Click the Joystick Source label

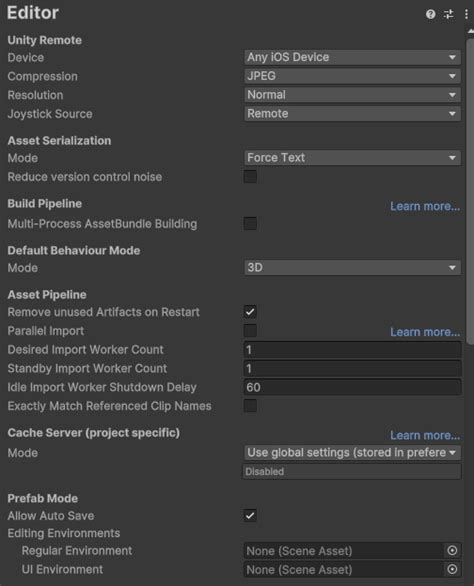click(x=50, y=114)
